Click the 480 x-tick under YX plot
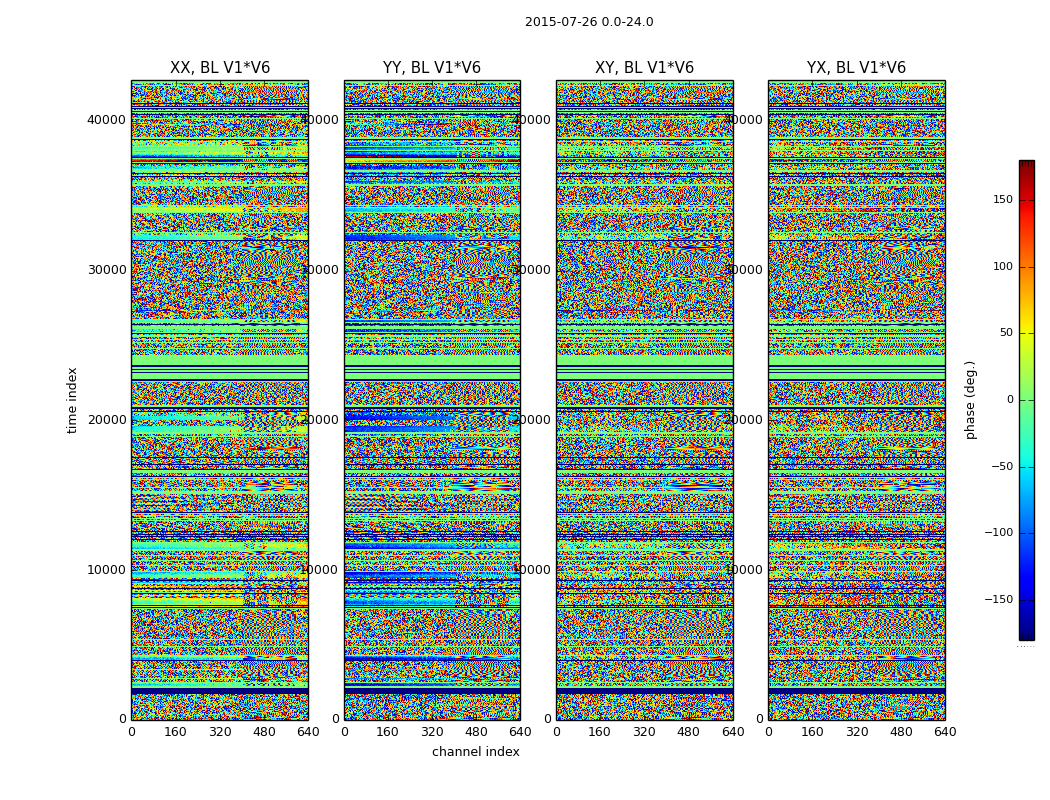Viewport: 1050px width, 800px height. click(x=901, y=732)
